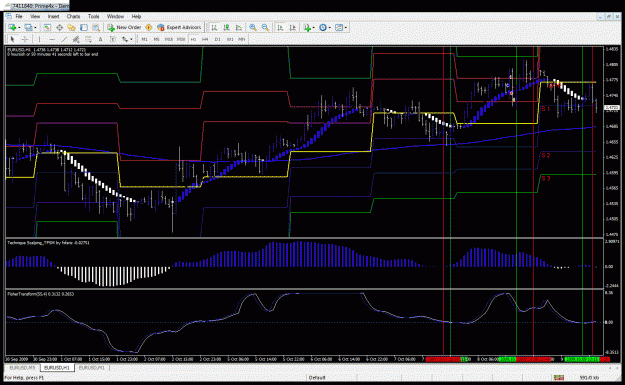The width and height of the screenshot is (625, 385).
Task: Open the Charts menu
Action: coord(73,16)
